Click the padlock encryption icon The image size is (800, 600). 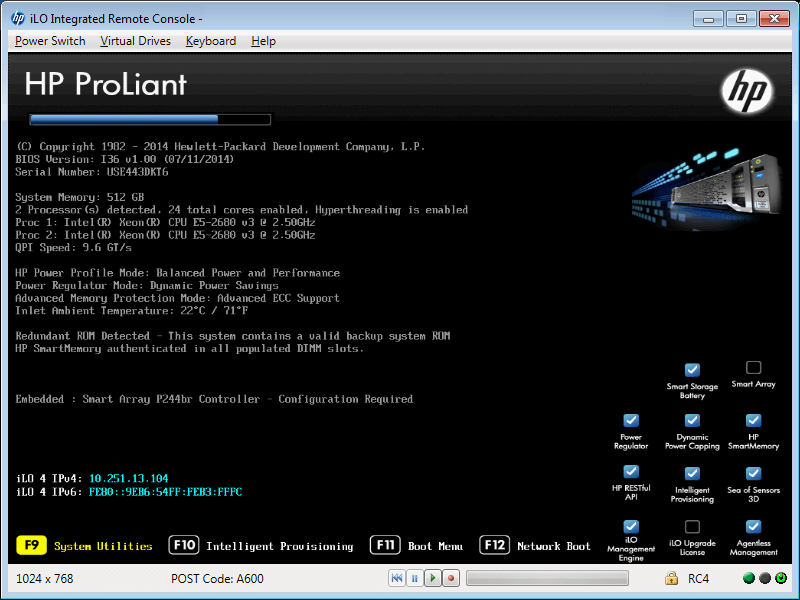(x=671, y=578)
